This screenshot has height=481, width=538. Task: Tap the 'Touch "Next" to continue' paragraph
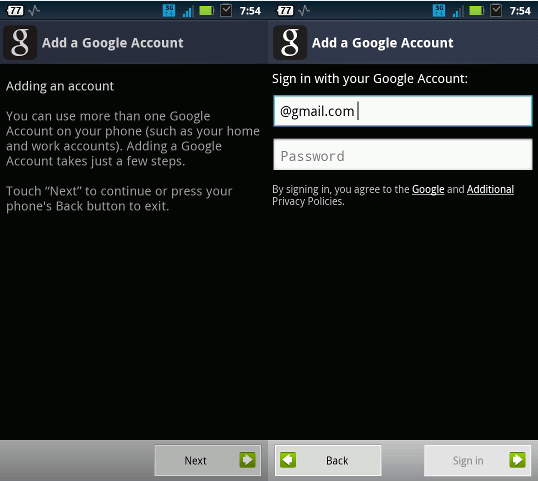[x=119, y=199]
